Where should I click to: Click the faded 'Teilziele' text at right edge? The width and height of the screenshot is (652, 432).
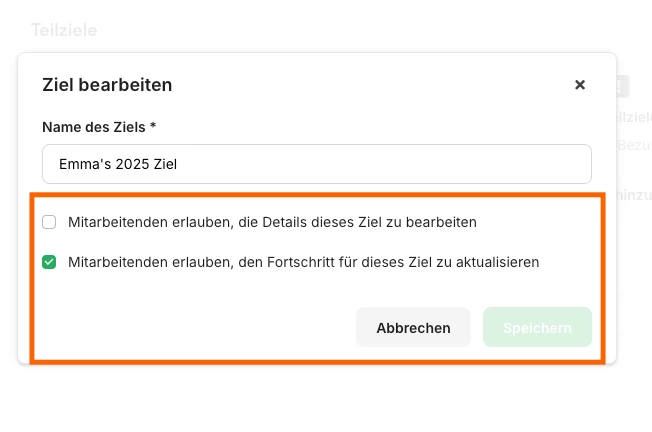(x=634, y=117)
